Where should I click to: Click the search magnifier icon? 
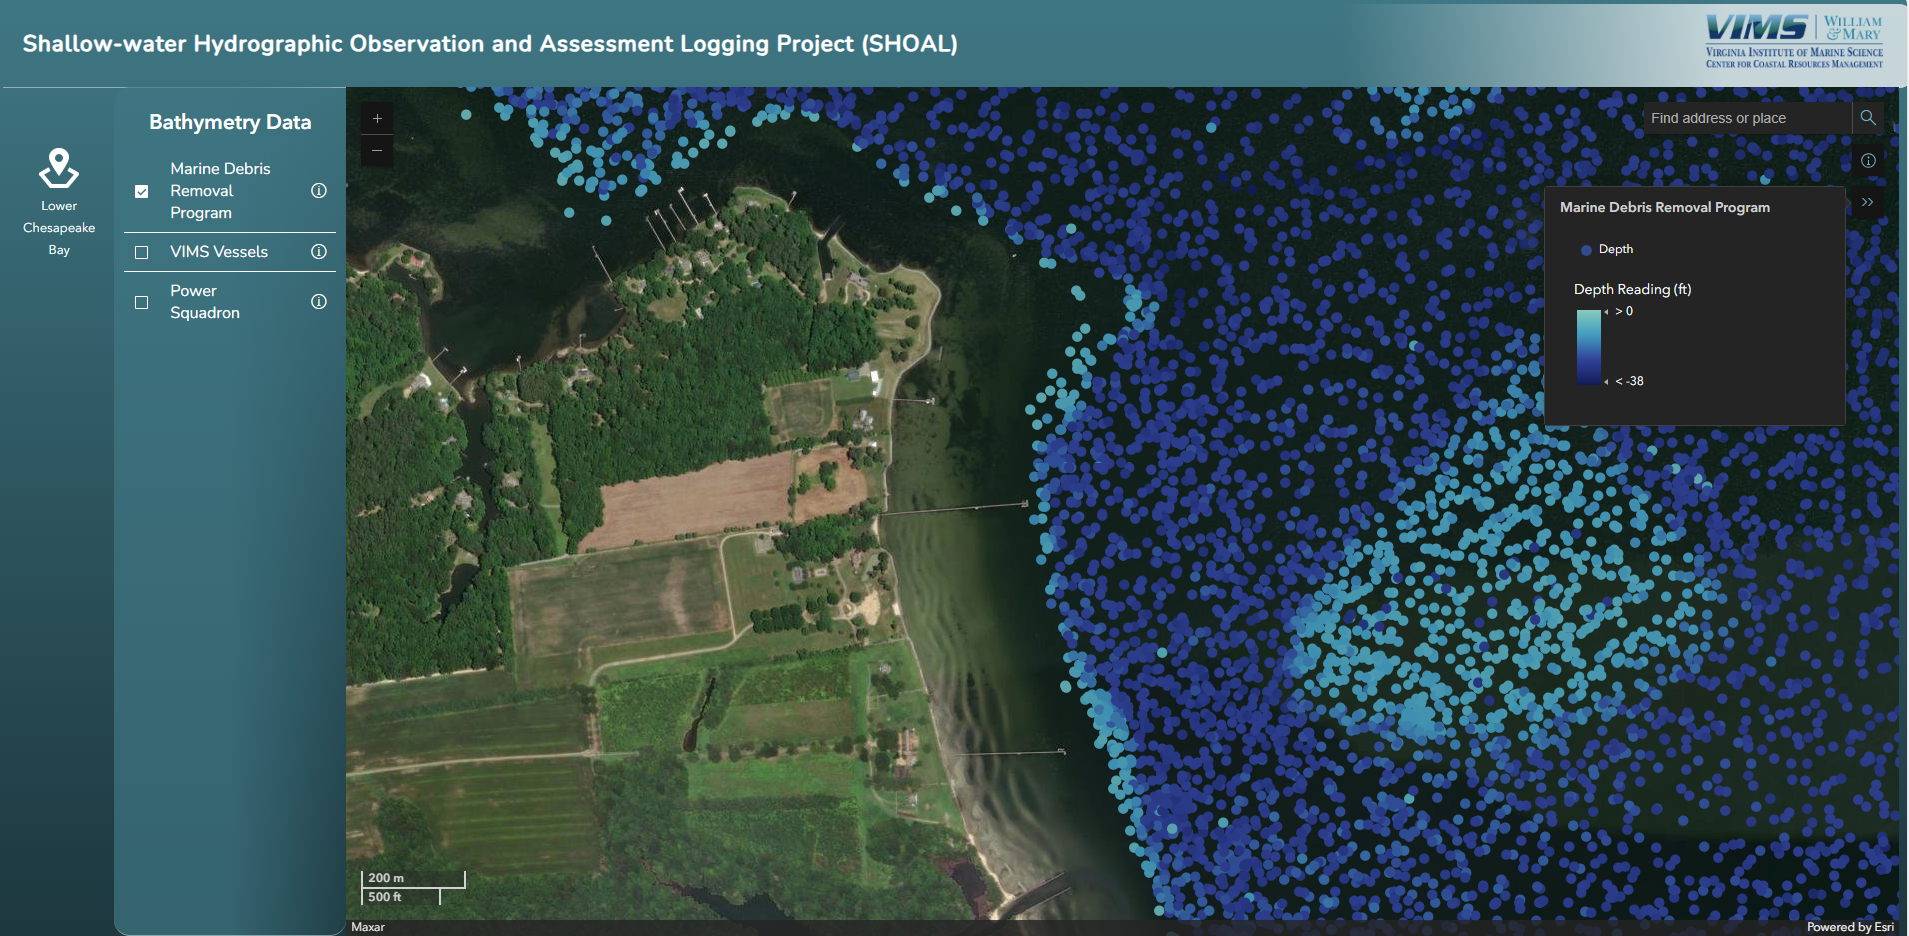(x=1867, y=118)
